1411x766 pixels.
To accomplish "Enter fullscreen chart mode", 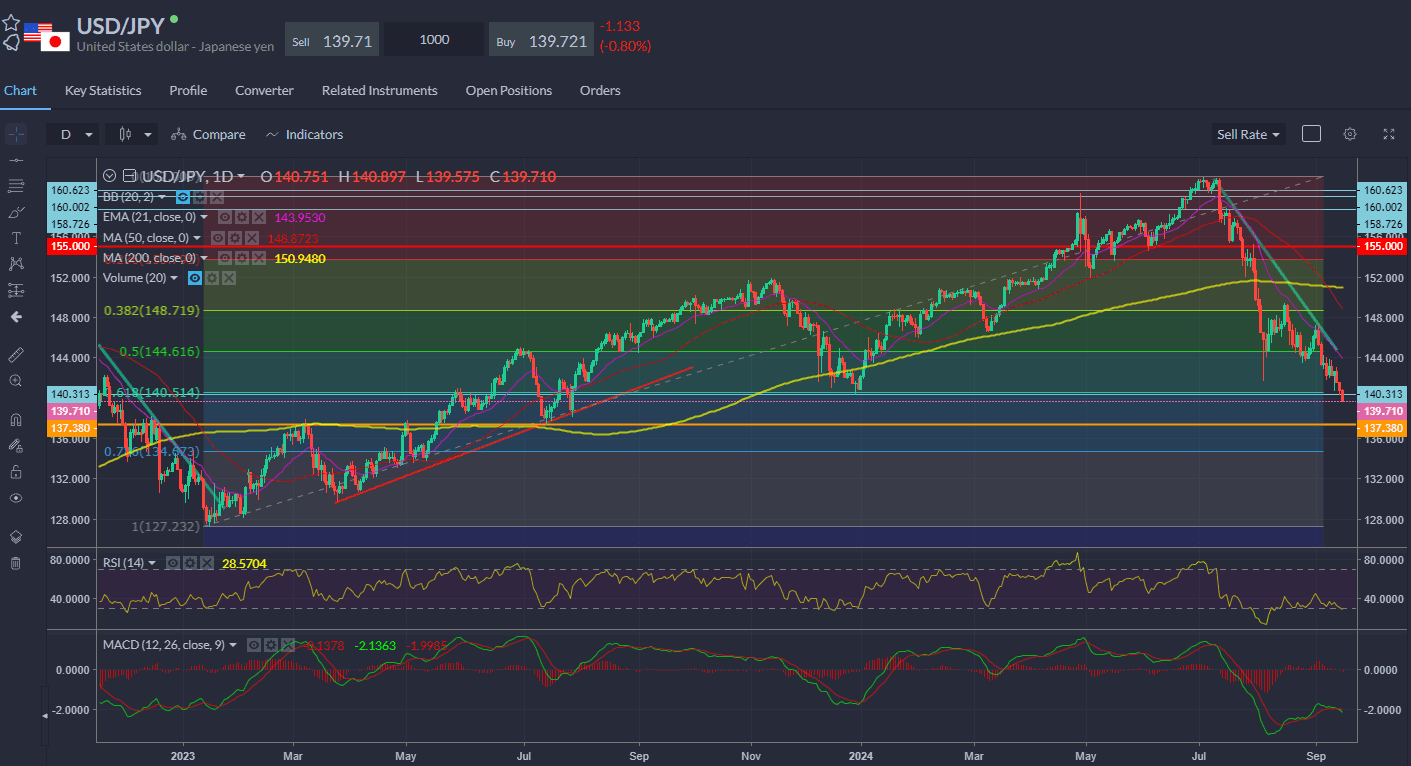I will (1389, 134).
